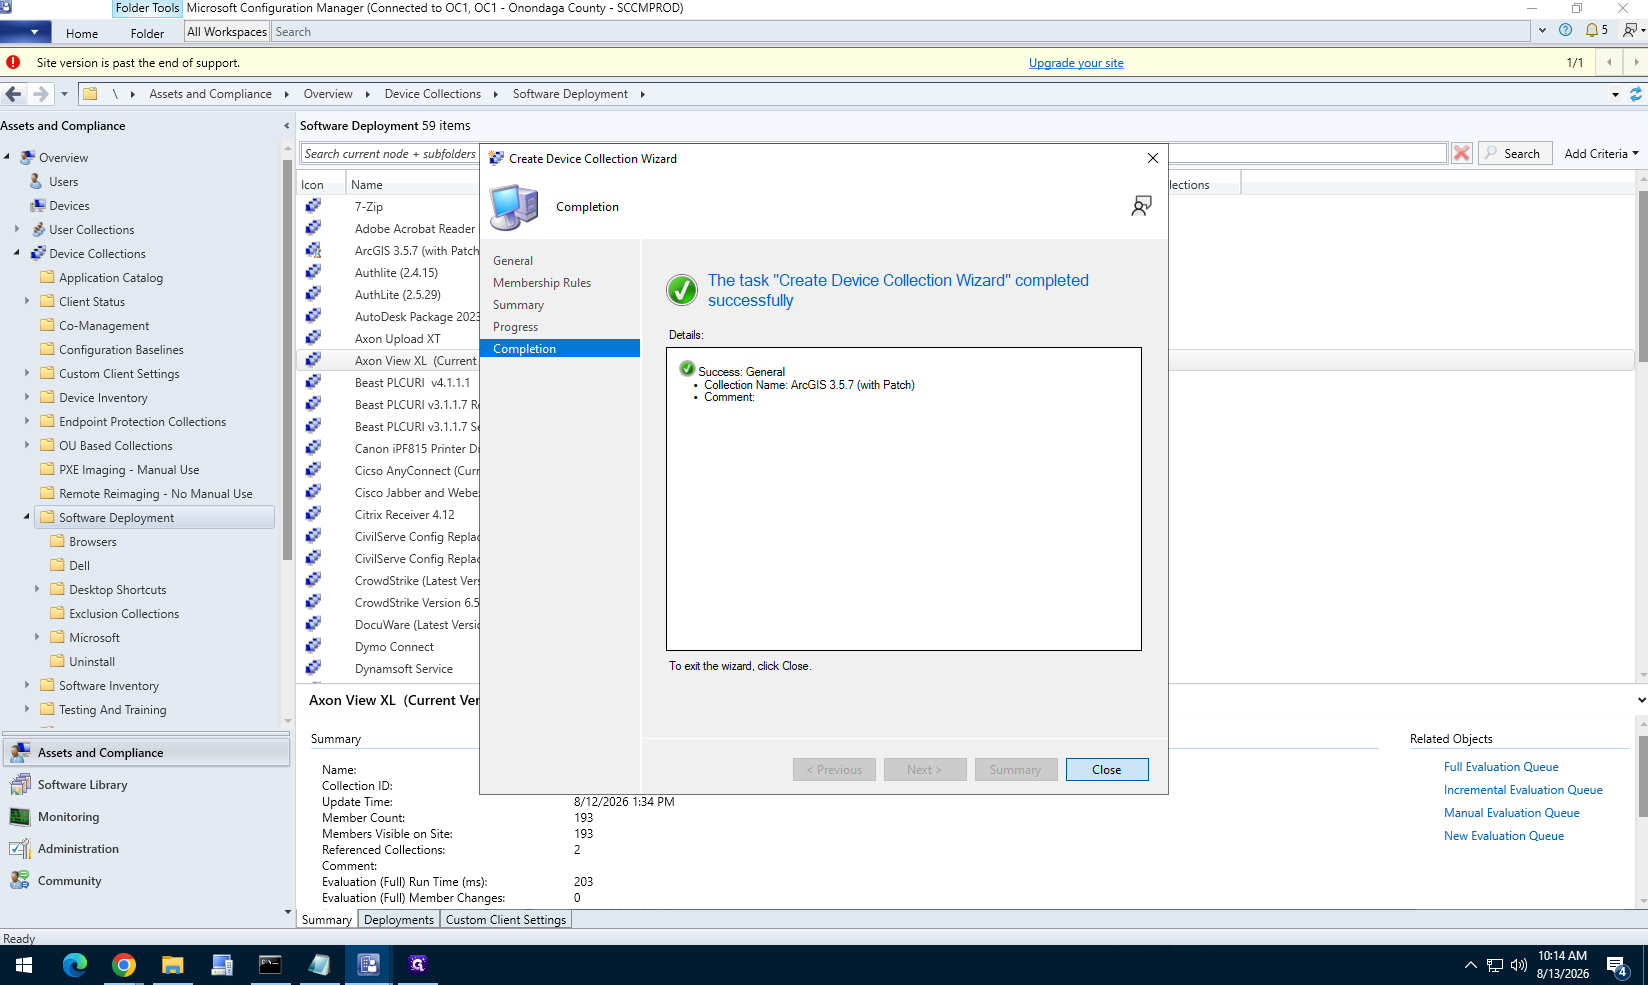Collapse the Assets and Compliance navigation pane
Image resolution: width=1648 pixels, height=985 pixels.
pos(287,126)
